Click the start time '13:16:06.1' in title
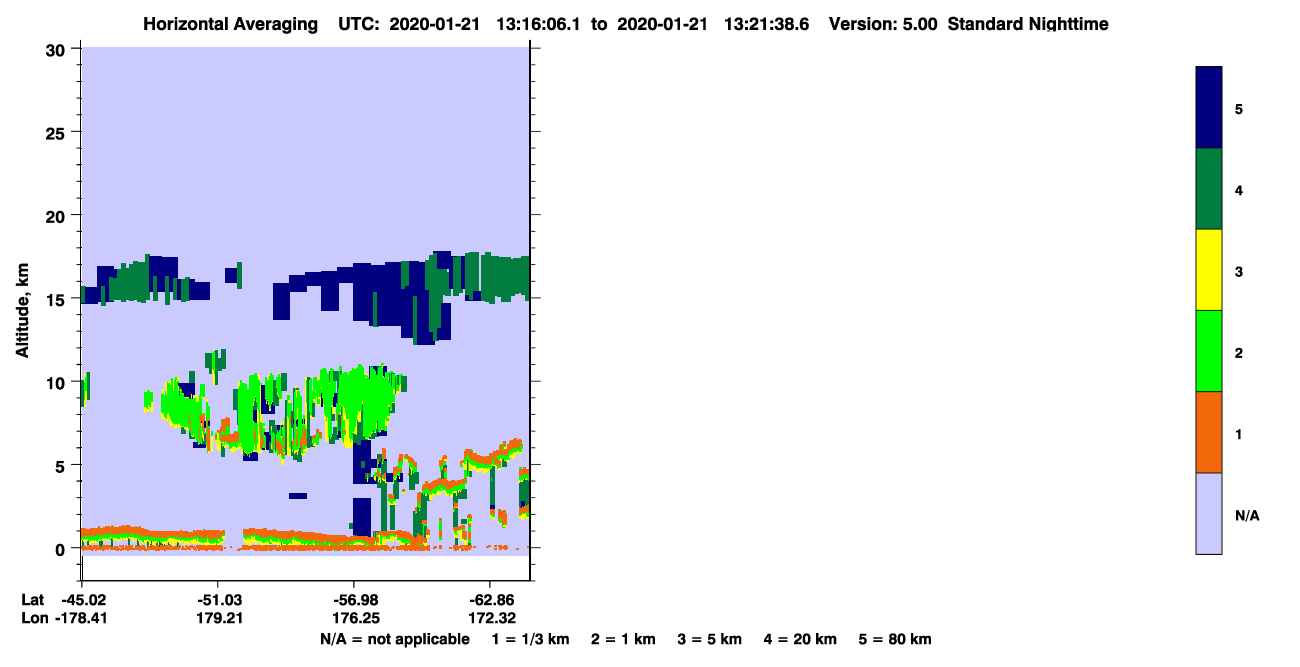1300x667 pixels. tap(539, 24)
